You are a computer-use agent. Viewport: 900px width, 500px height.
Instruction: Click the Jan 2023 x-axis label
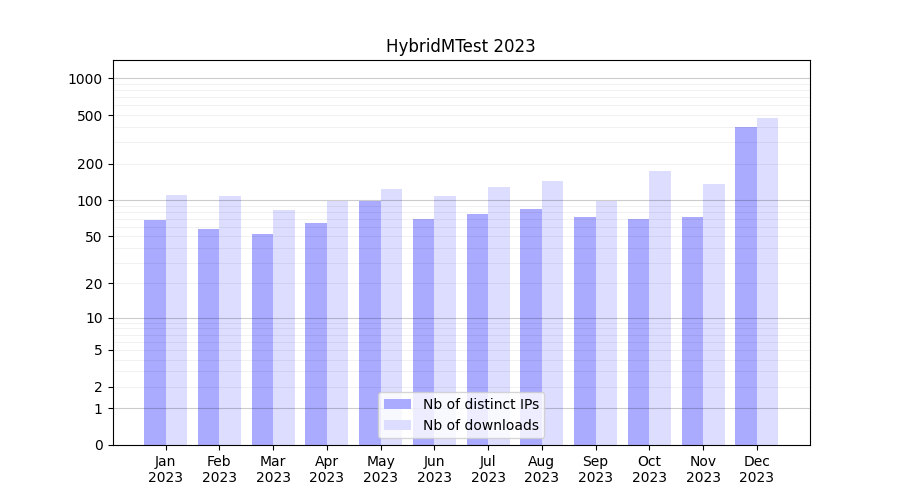[166, 469]
